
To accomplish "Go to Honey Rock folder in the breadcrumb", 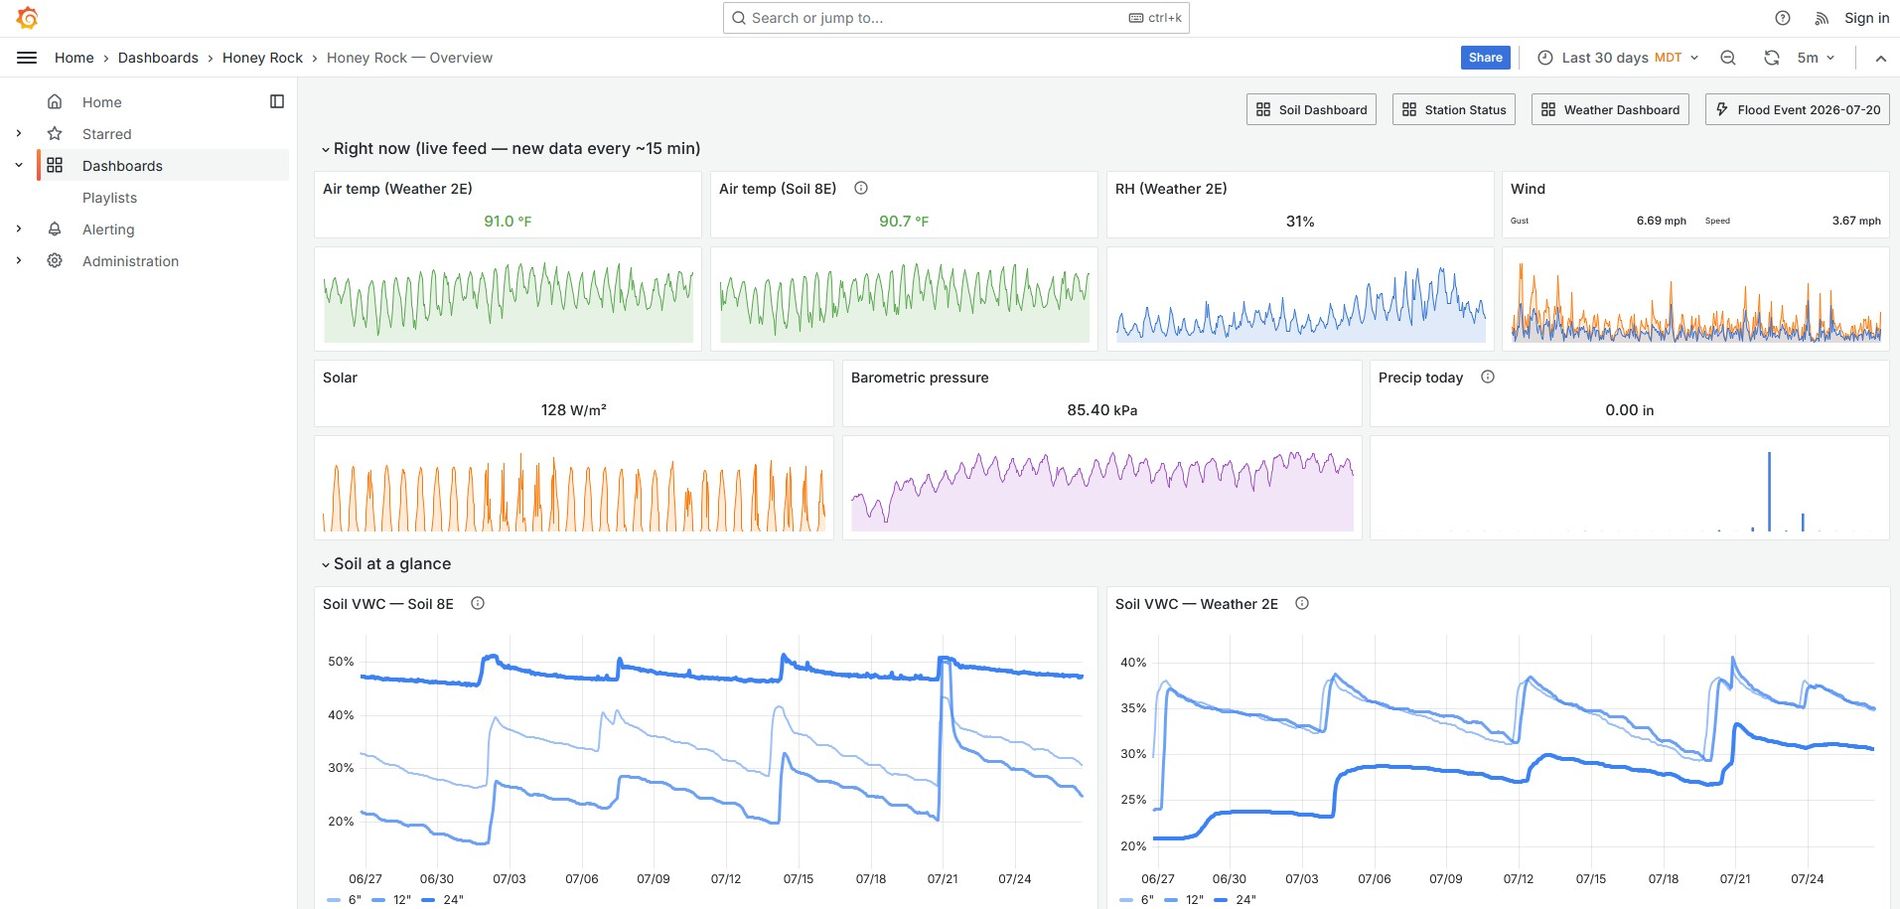I will tap(262, 58).
